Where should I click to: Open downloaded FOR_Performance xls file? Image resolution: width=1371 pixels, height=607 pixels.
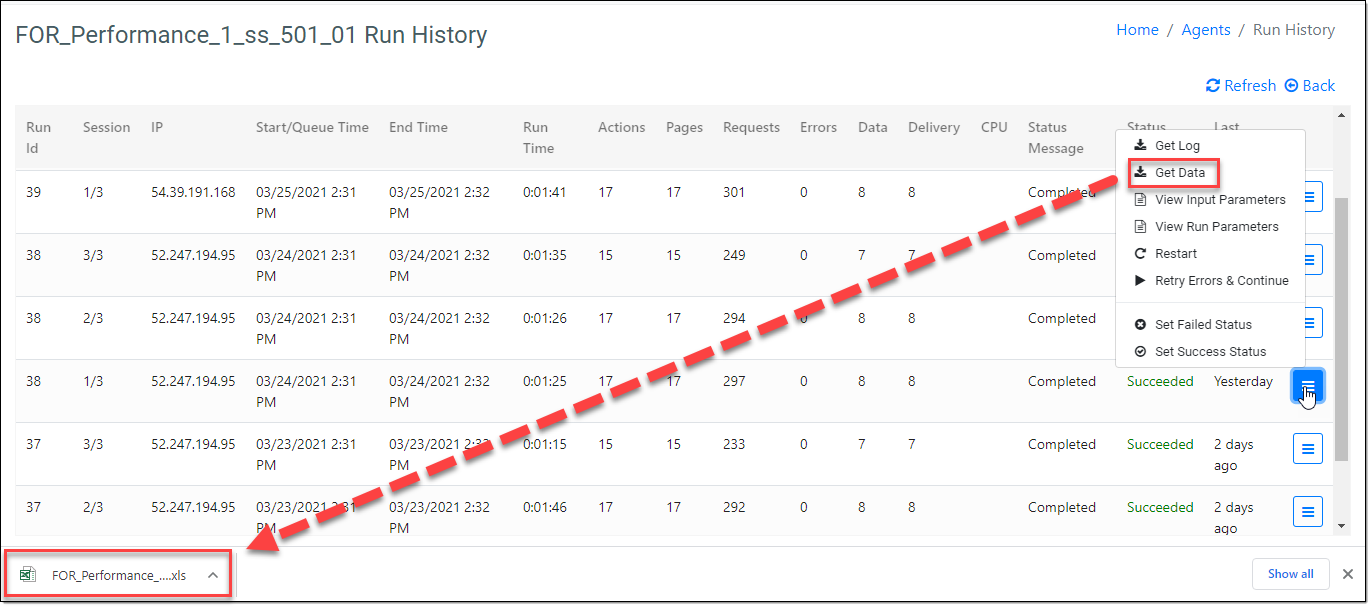(x=105, y=575)
